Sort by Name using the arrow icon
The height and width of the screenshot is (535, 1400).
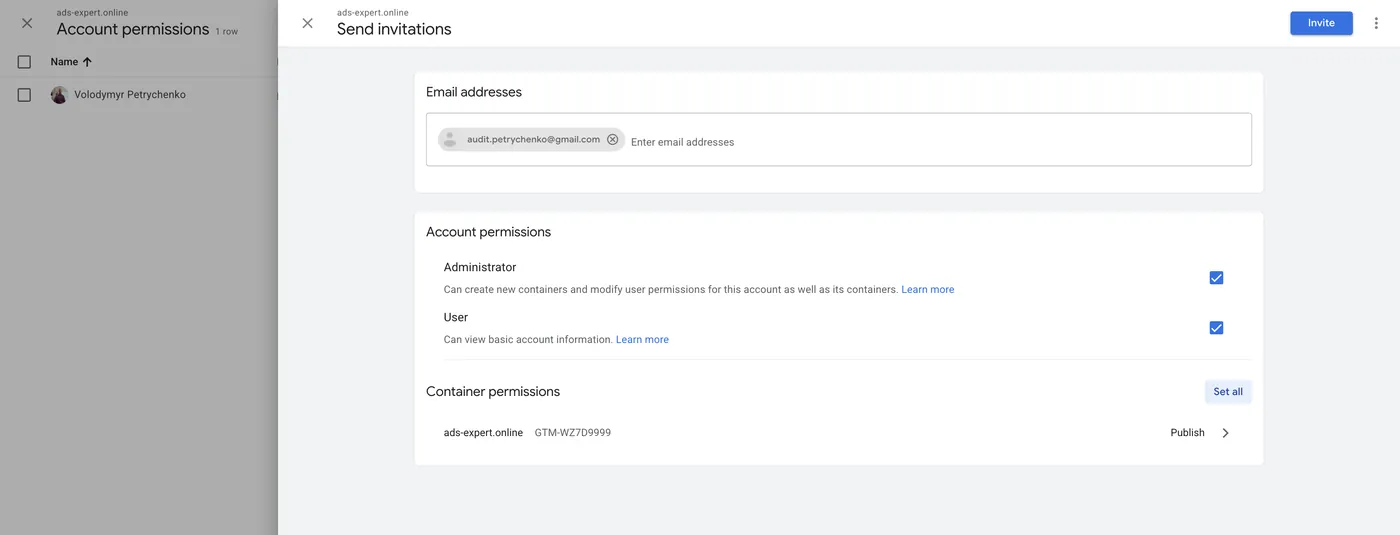[87, 62]
